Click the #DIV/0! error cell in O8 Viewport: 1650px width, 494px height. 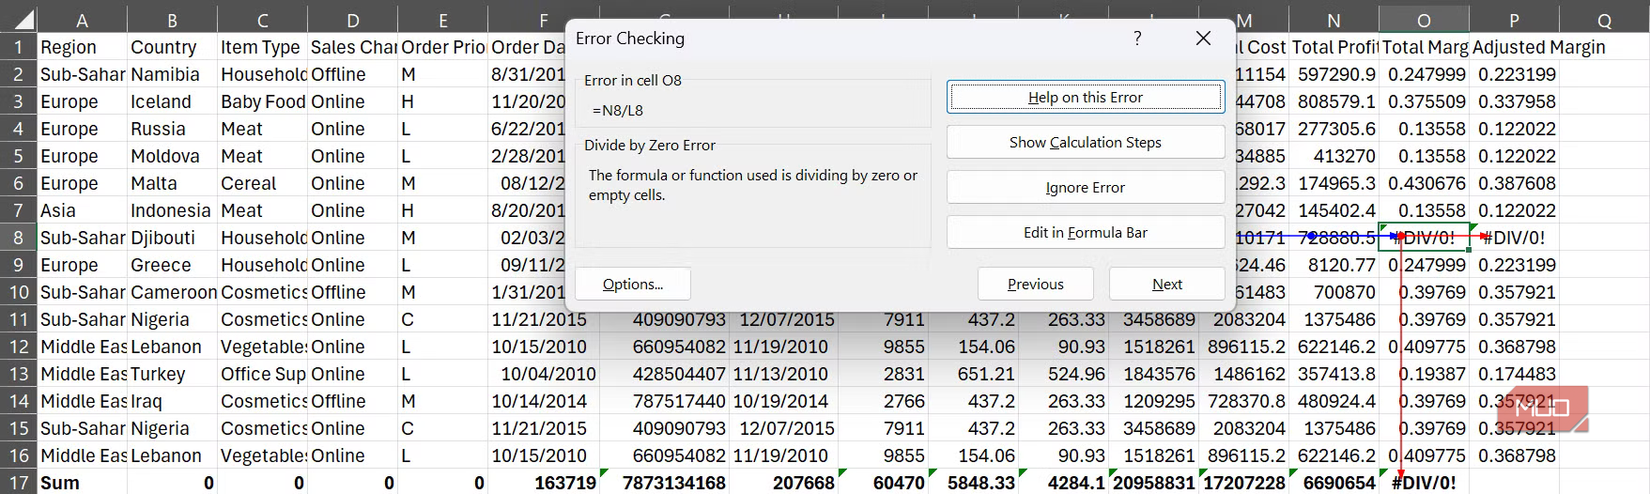pyautogui.click(x=1423, y=238)
